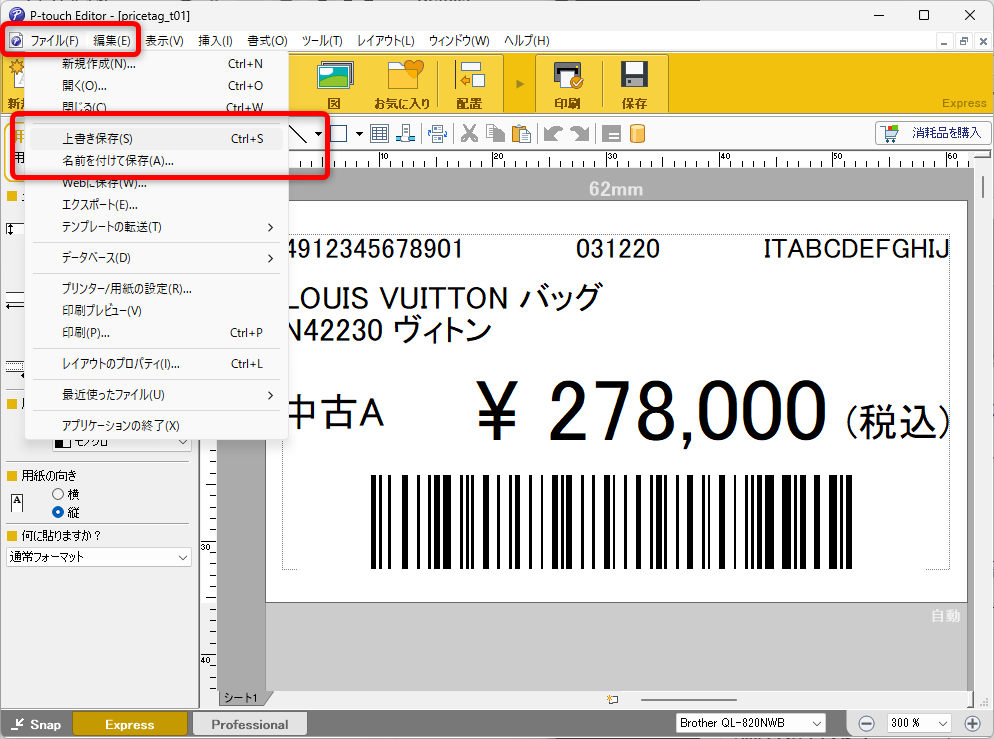Open the Favorites (お気に入り) folder icon
The image size is (994, 739).
pyautogui.click(x=402, y=82)
